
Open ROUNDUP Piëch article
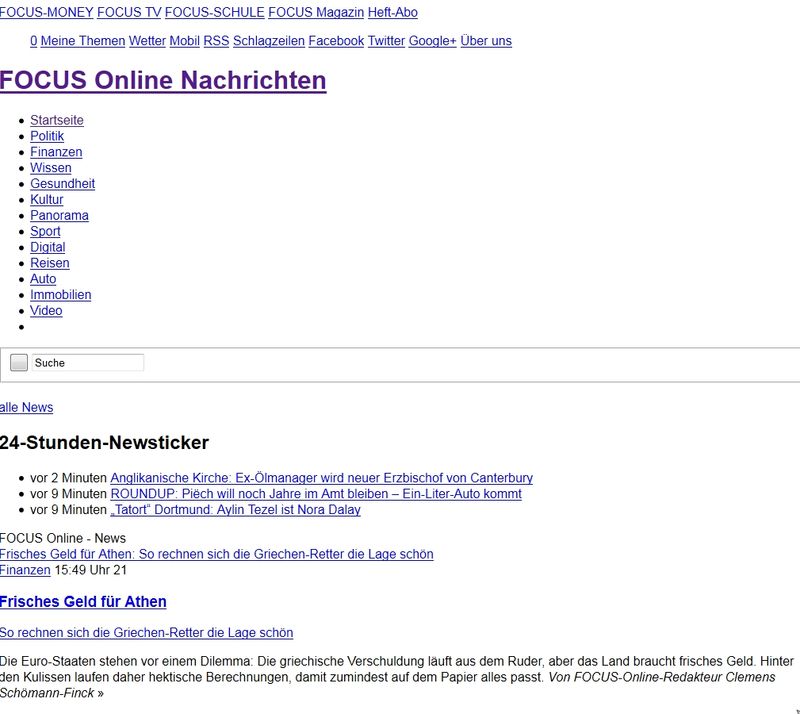coord(316,494)
